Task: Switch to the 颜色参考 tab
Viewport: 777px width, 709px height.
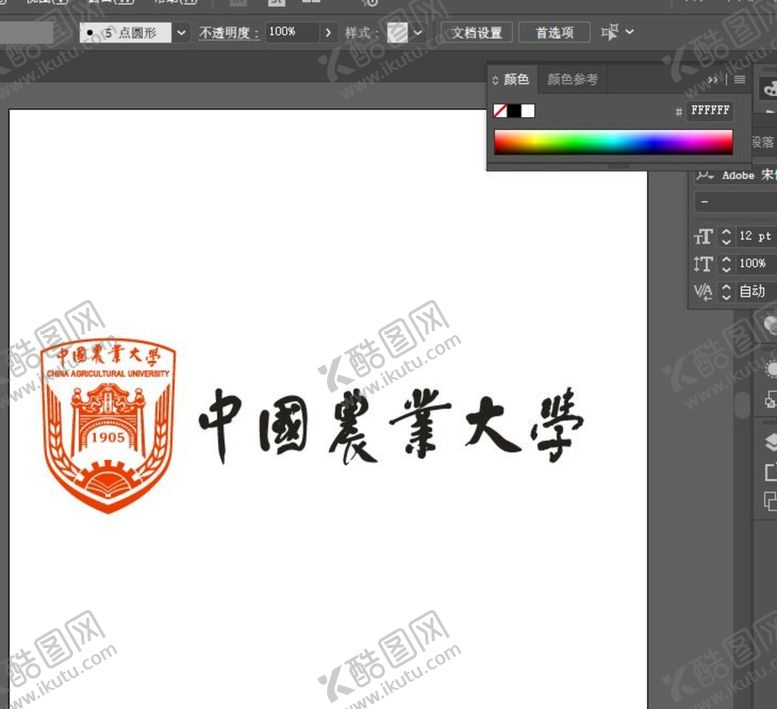Action: (x=573, y=80)
